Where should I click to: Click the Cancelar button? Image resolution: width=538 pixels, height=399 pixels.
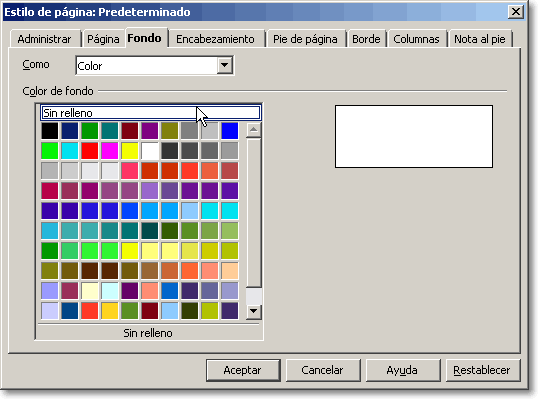[x=323, y=370]
